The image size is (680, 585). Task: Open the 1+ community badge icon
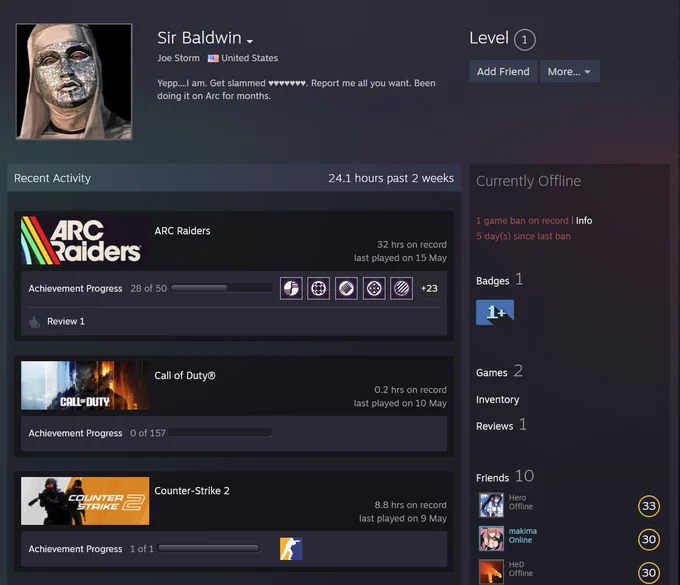[495, 312]
